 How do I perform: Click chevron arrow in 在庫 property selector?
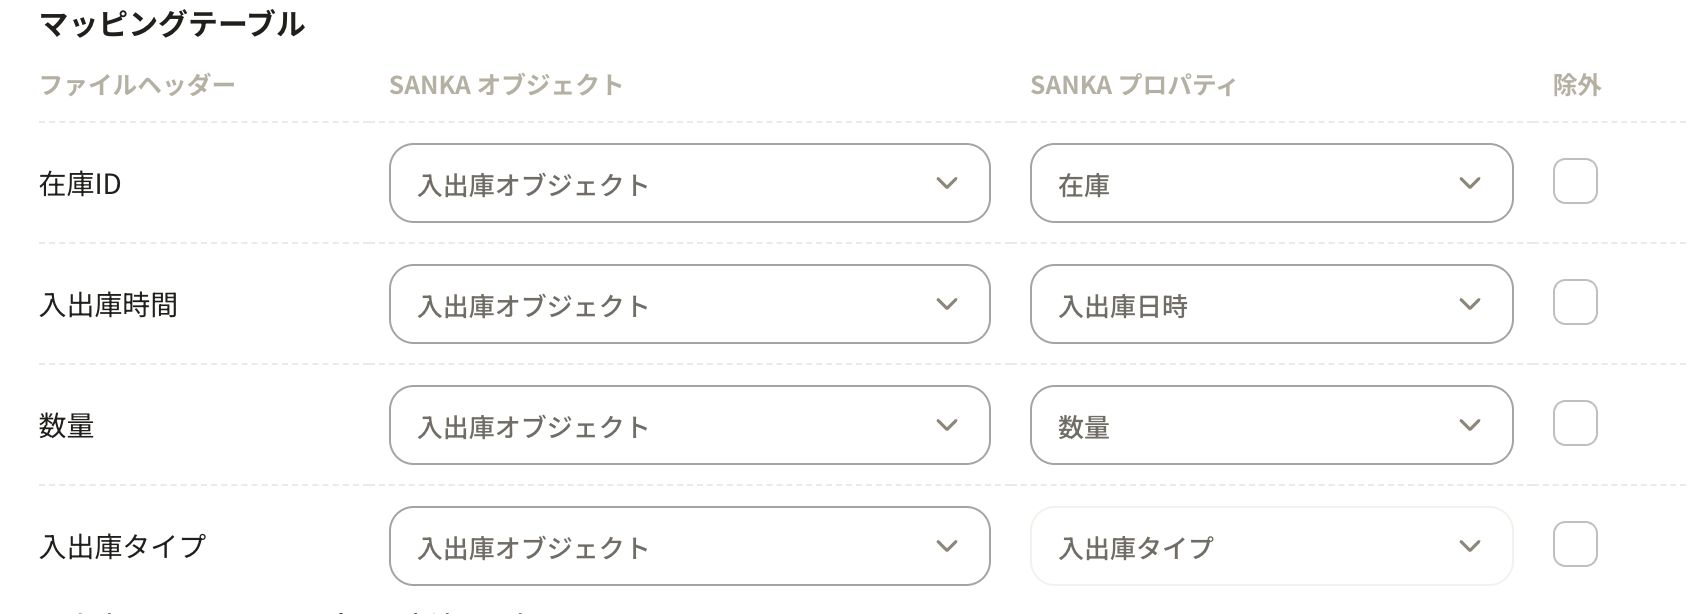(1469, 183)
